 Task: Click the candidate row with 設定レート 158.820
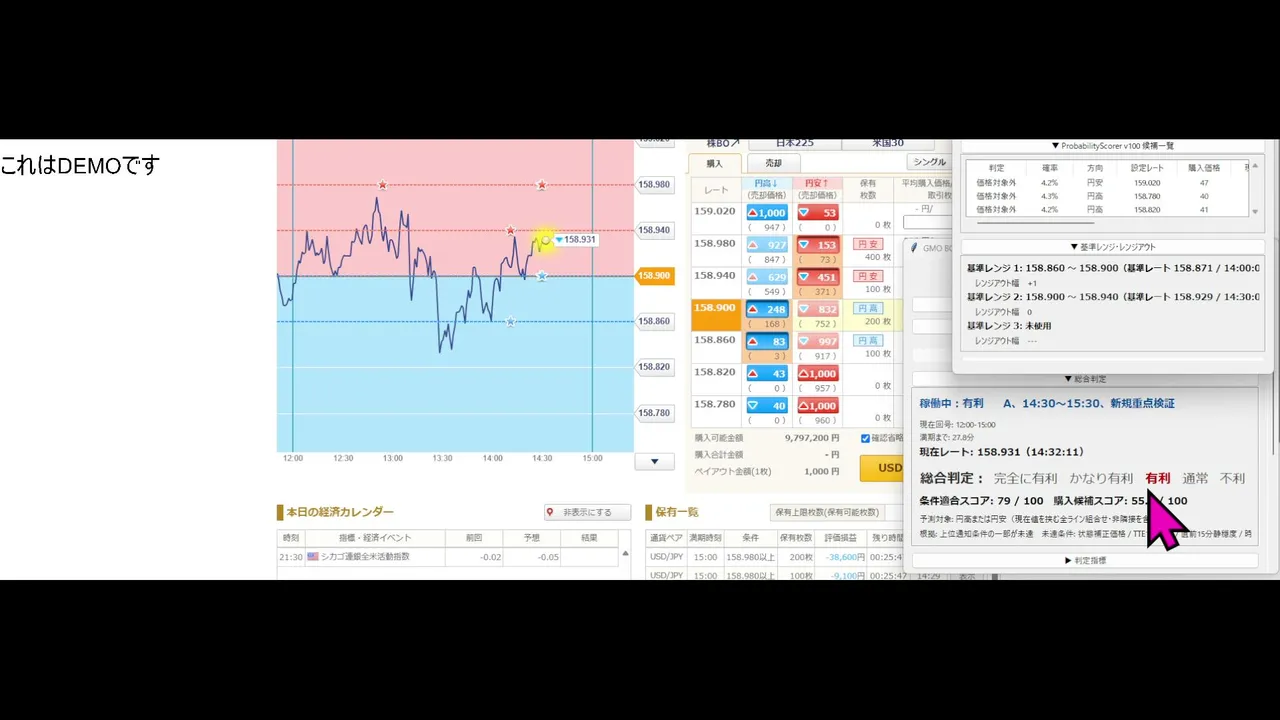(1107, 210)
